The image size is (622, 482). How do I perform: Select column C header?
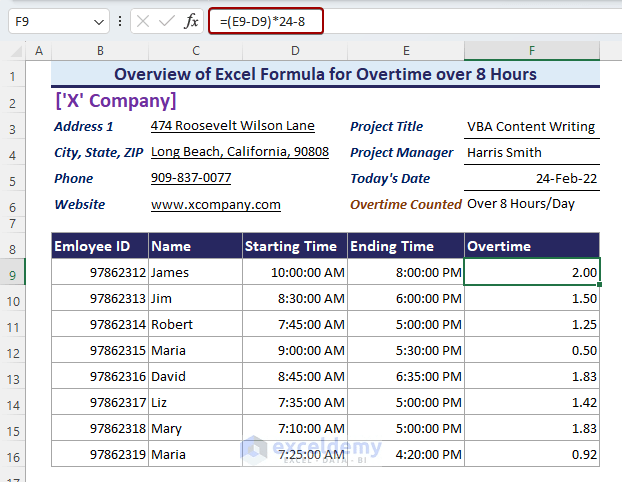[196, 51]
